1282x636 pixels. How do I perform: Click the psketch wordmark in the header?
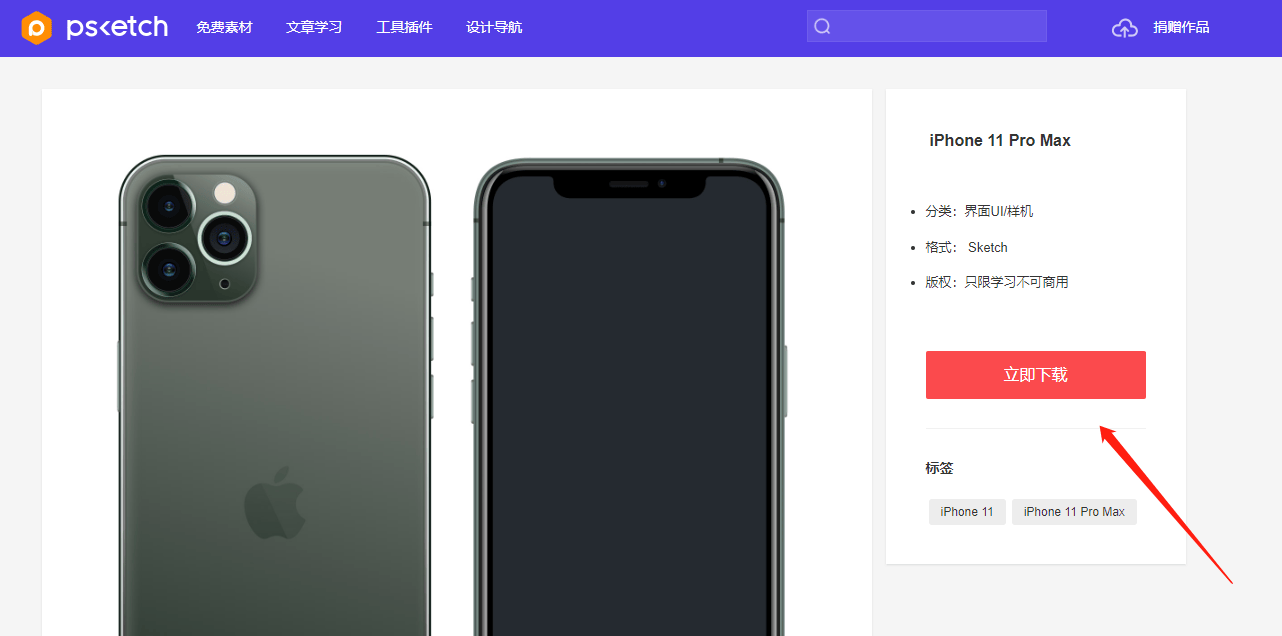[x=117, y=27]
